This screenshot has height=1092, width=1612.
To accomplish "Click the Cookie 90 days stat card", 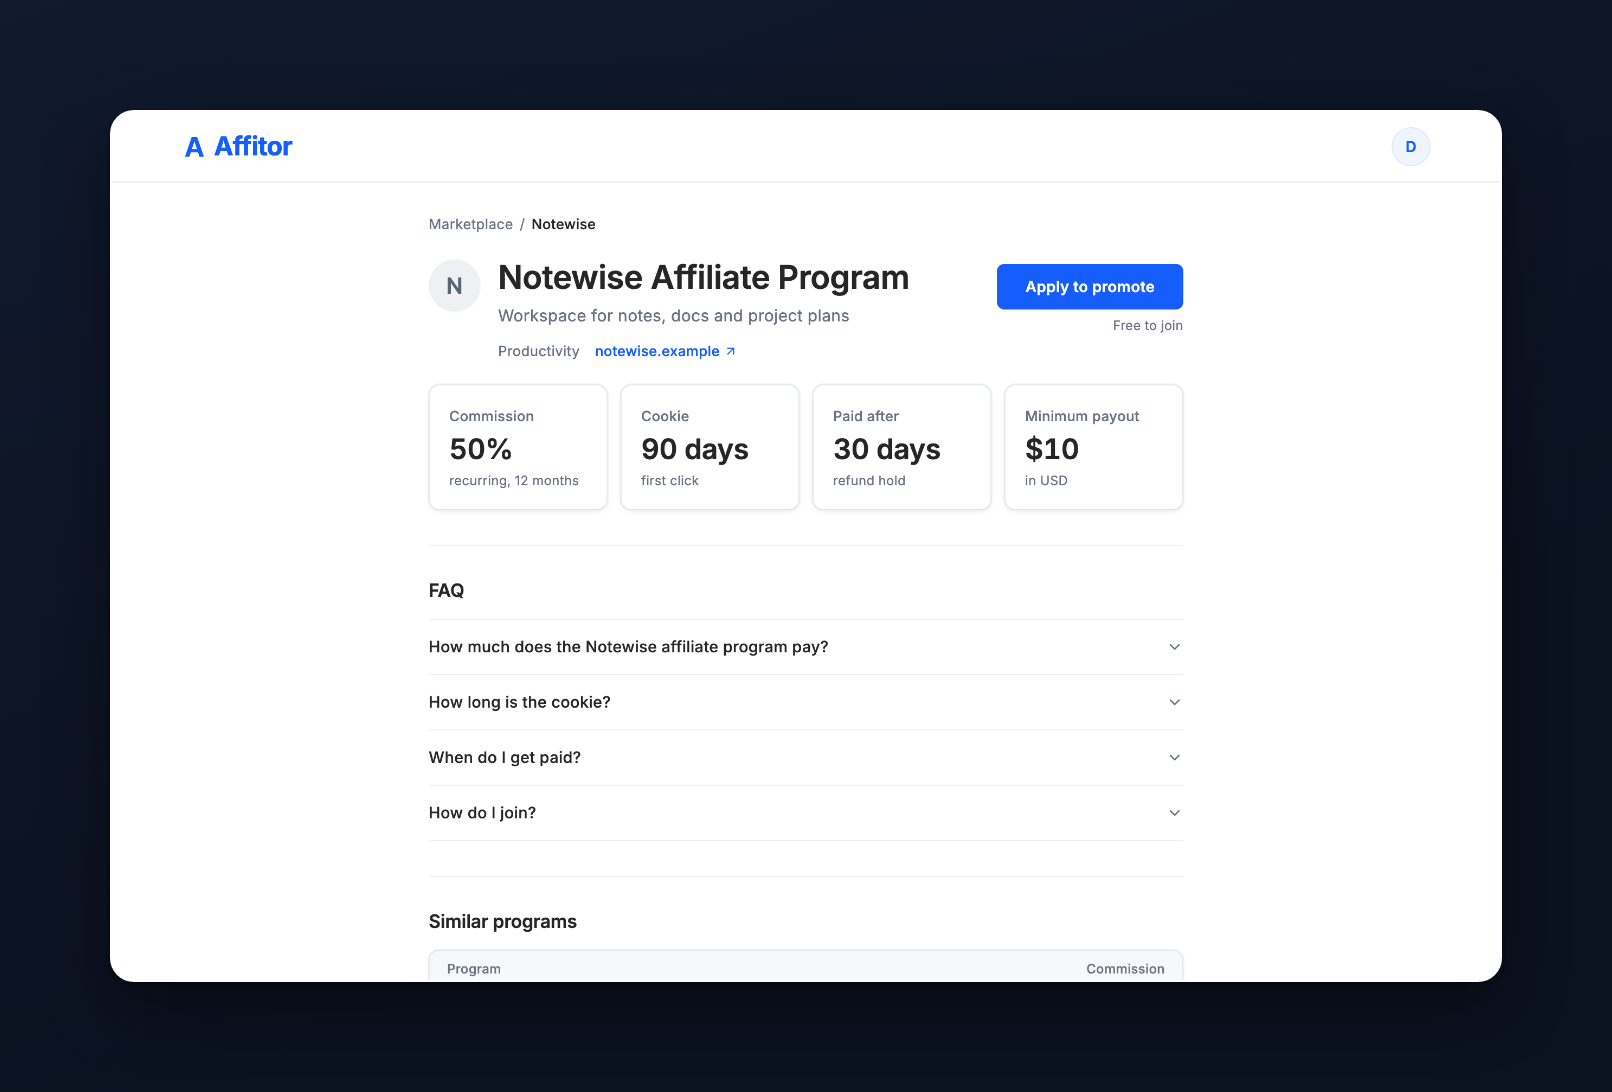I will [x=710, y=447].
